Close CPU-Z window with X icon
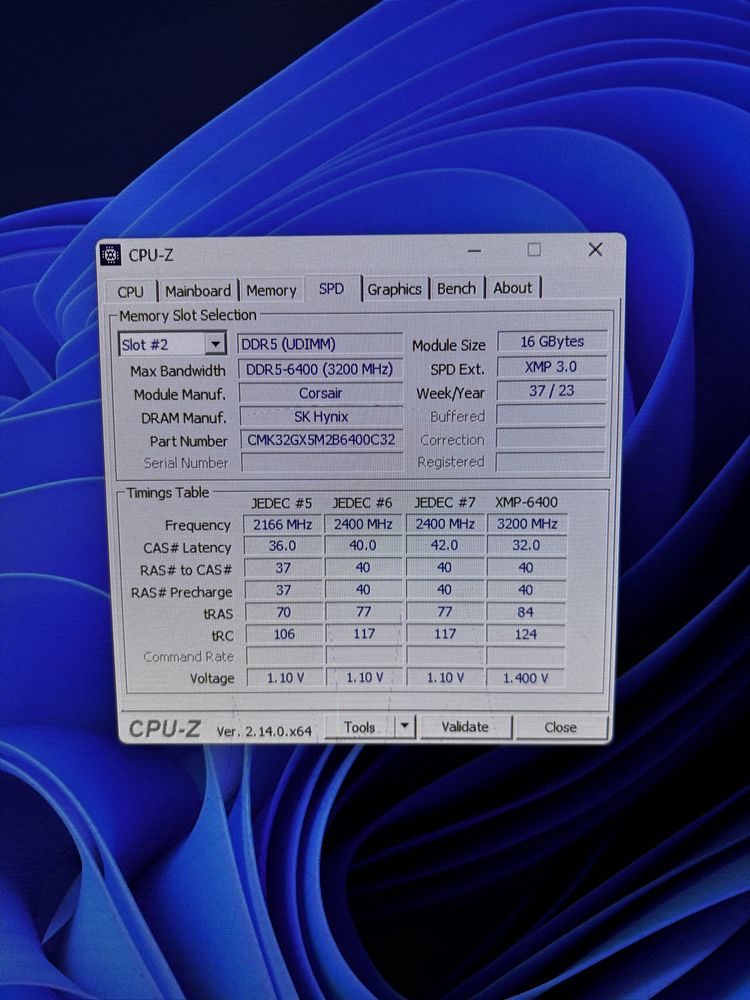This screenshot has height=1000, width=750. 595,249
